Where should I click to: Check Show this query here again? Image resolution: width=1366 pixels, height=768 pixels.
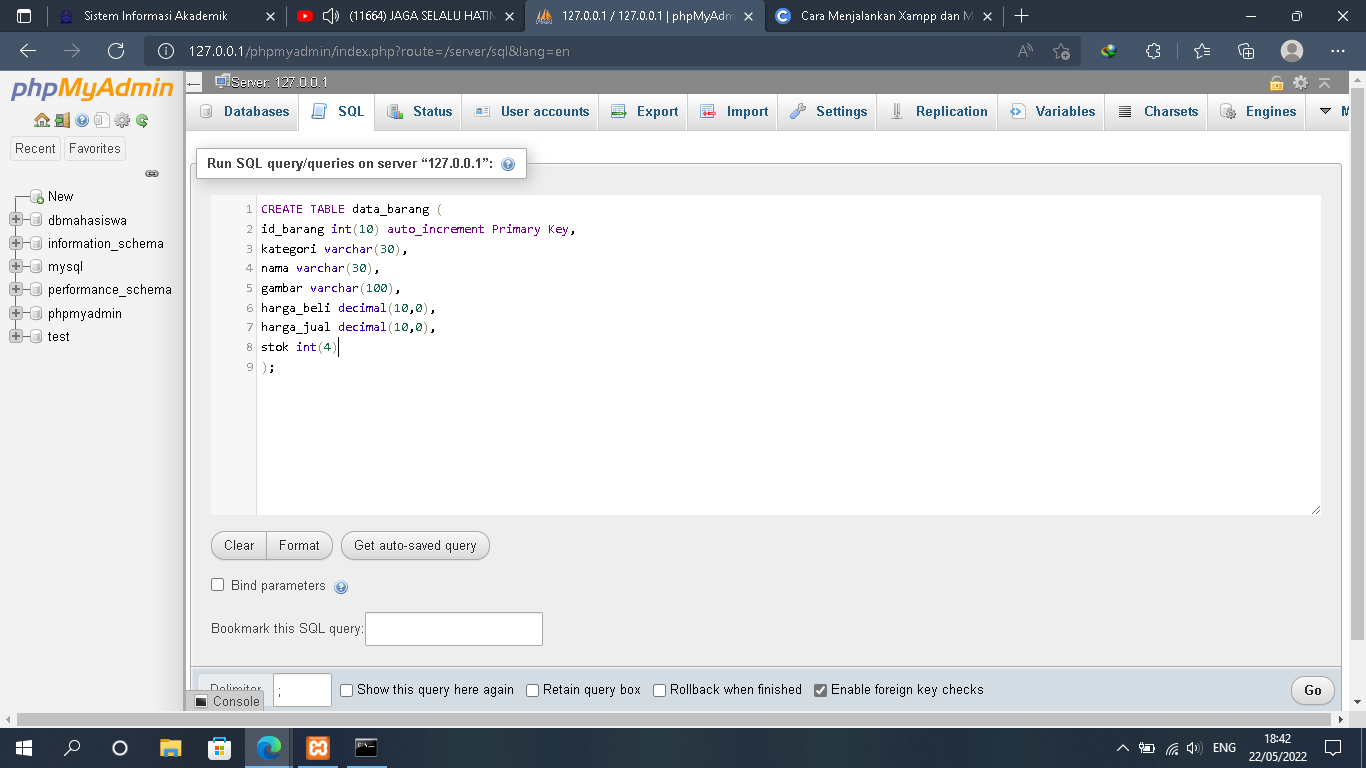[347, 690]
